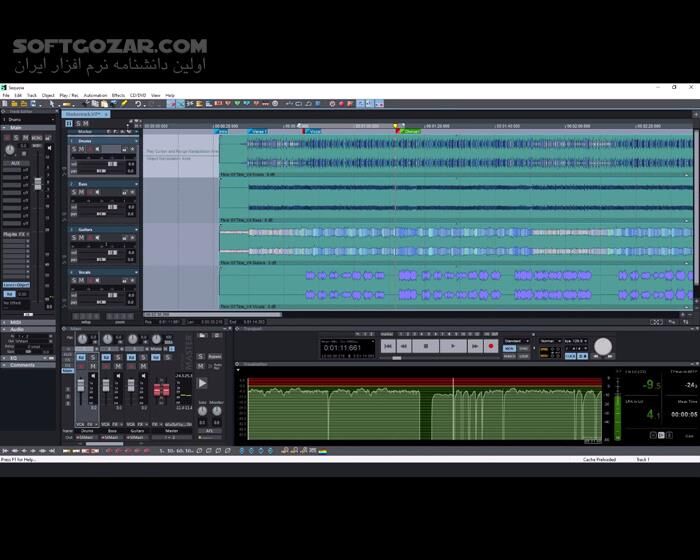Click the save project icon in toolbar
This screenshot has height=560, width=700.
point(33,104)
